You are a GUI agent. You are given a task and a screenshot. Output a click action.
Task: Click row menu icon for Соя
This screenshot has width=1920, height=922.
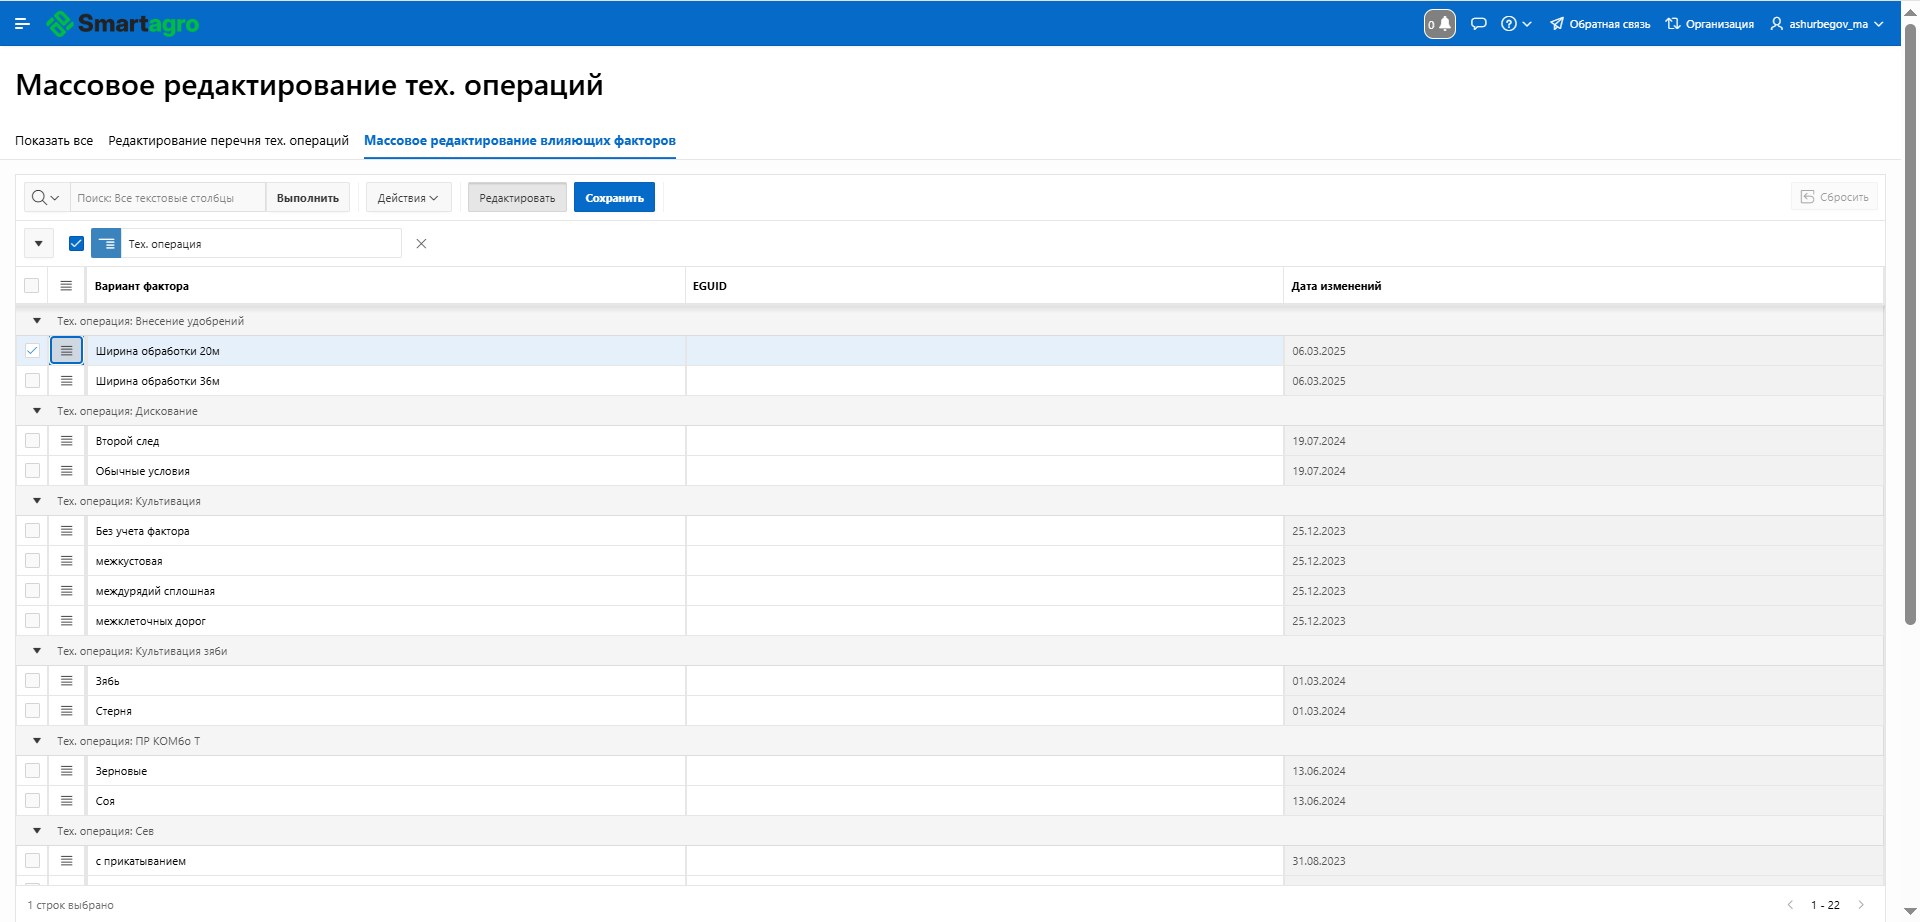[66, 801]
